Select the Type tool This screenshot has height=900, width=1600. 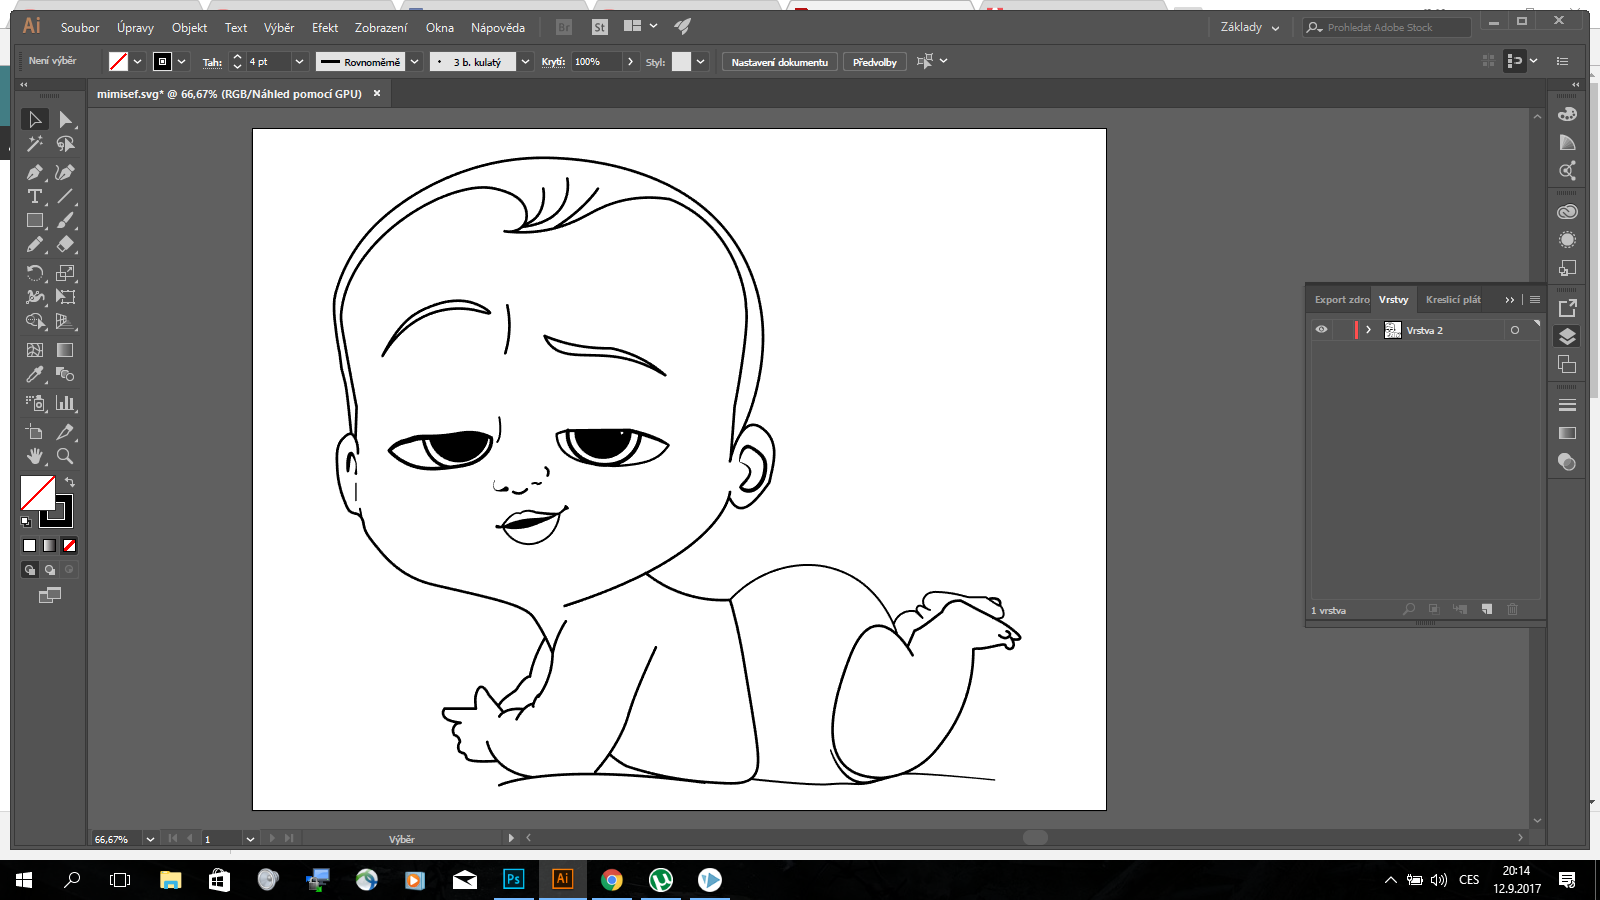tap(34, 196)
